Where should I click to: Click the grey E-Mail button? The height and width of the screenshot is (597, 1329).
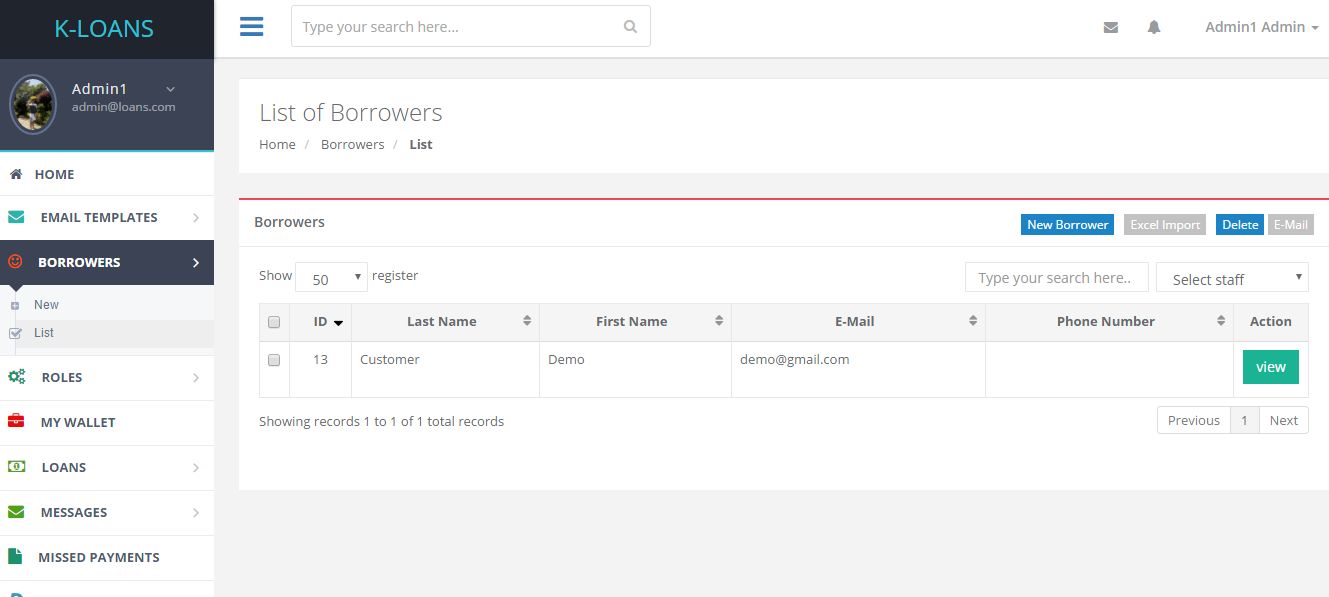pyautogui.click(x=1290, y=224)
